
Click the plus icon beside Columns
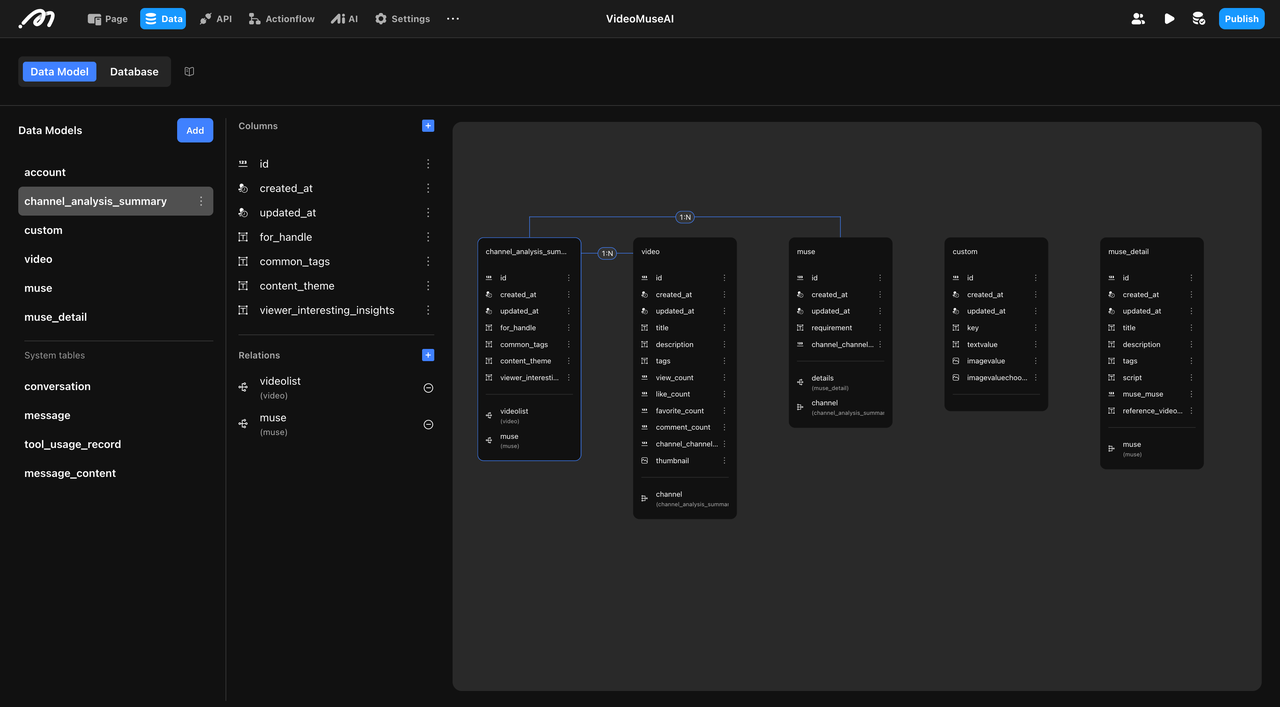click(x=428, y=126)
